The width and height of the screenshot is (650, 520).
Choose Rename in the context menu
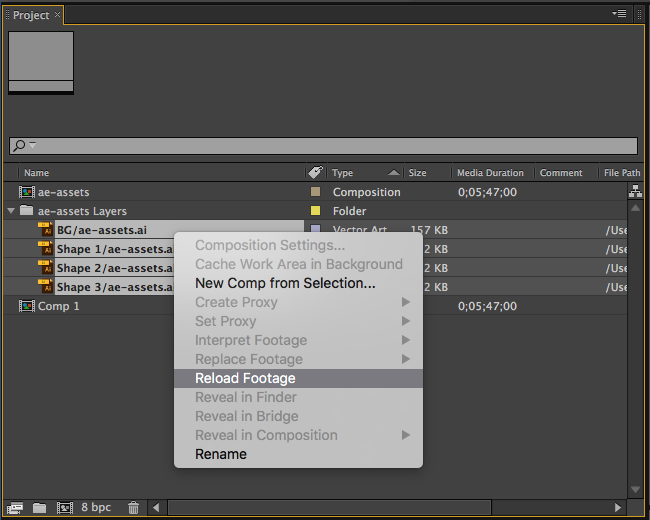(221, 454)
